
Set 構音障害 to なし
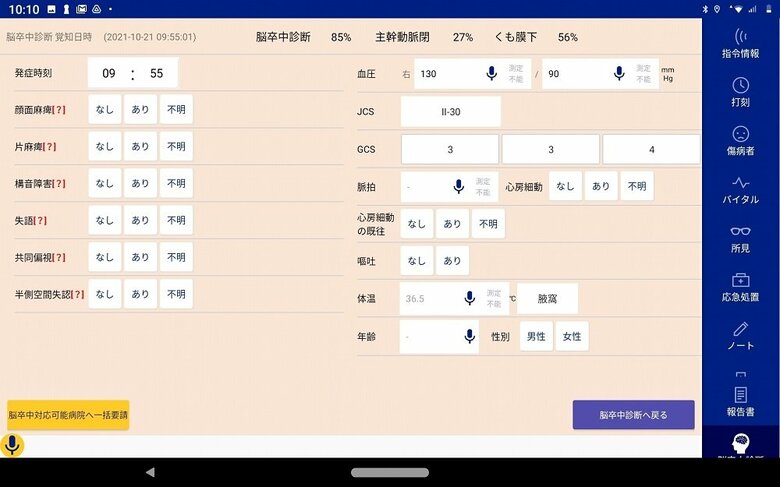105,183
